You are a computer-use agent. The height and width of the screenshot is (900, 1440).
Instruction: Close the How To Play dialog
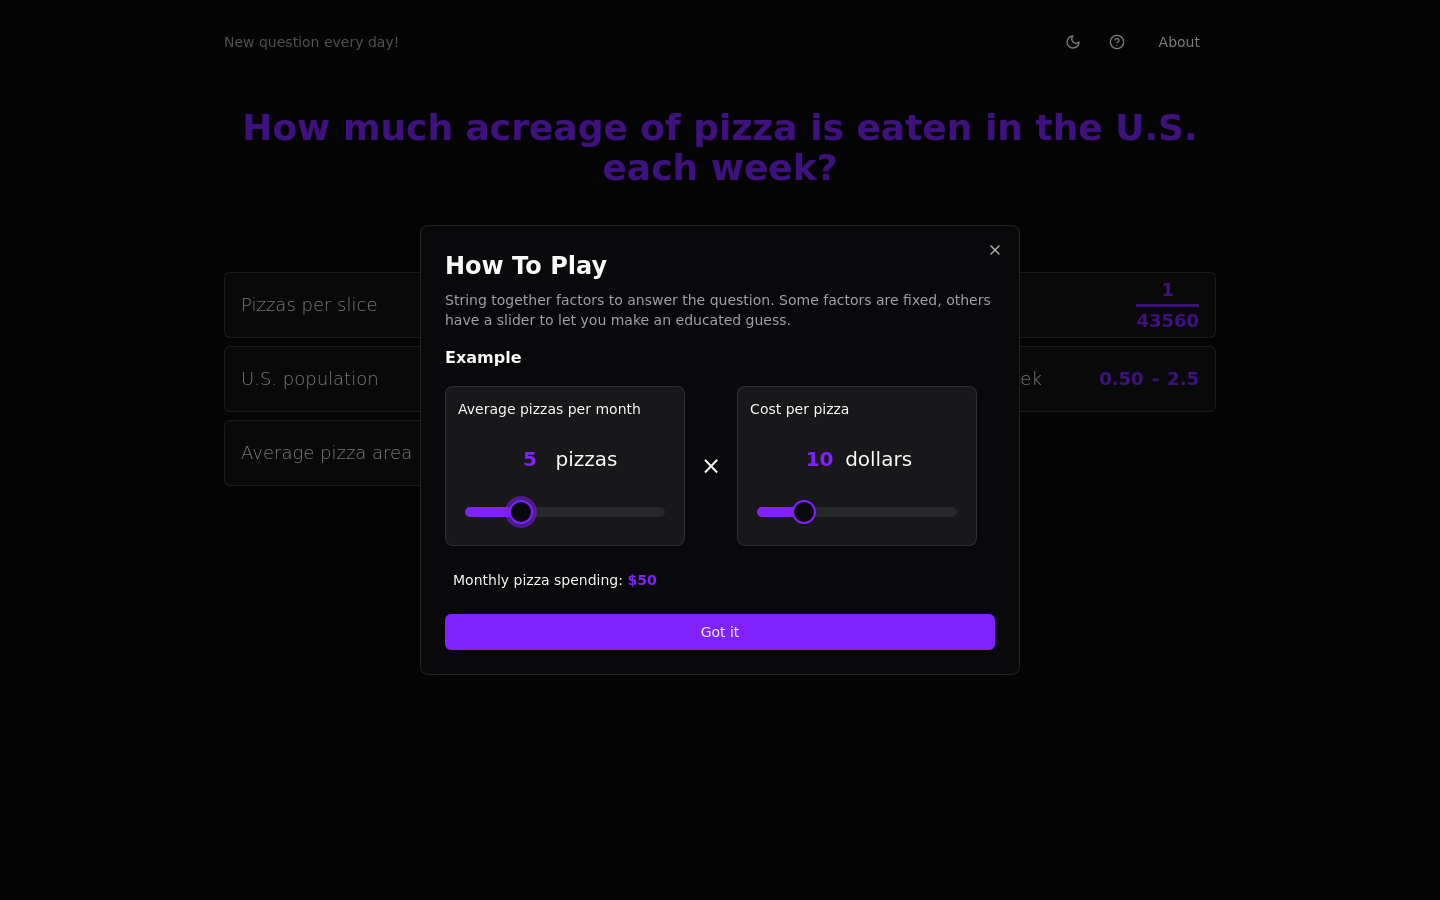point(995,250)
